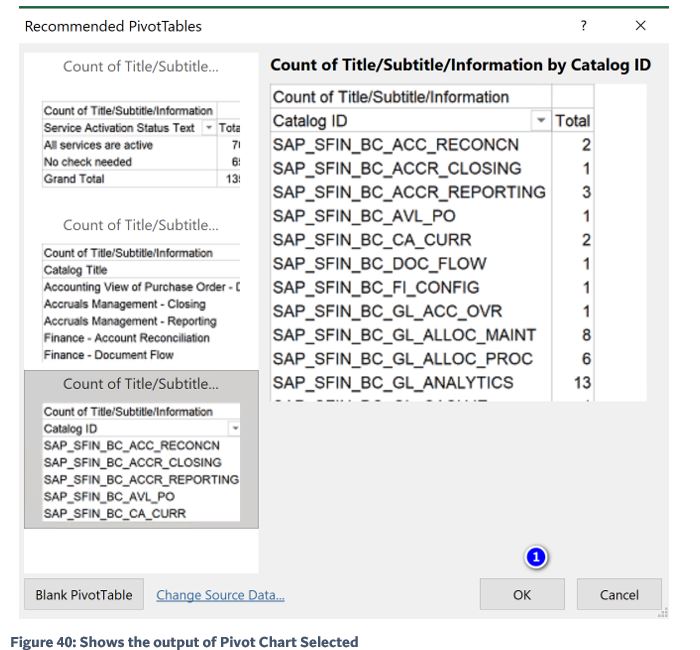Click the Total column header in preview
The width and height of the screenshot is (700, 650).
pos(572,121)
